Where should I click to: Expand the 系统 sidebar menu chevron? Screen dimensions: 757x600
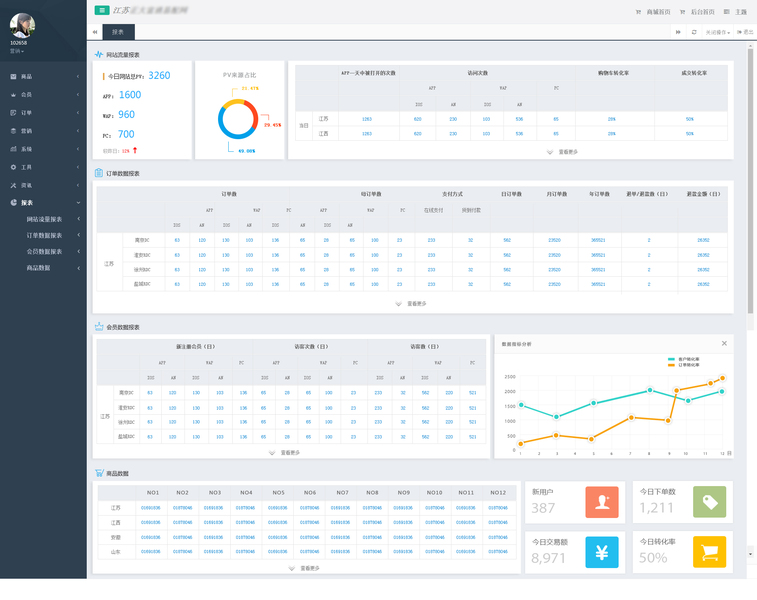(78, 149)
